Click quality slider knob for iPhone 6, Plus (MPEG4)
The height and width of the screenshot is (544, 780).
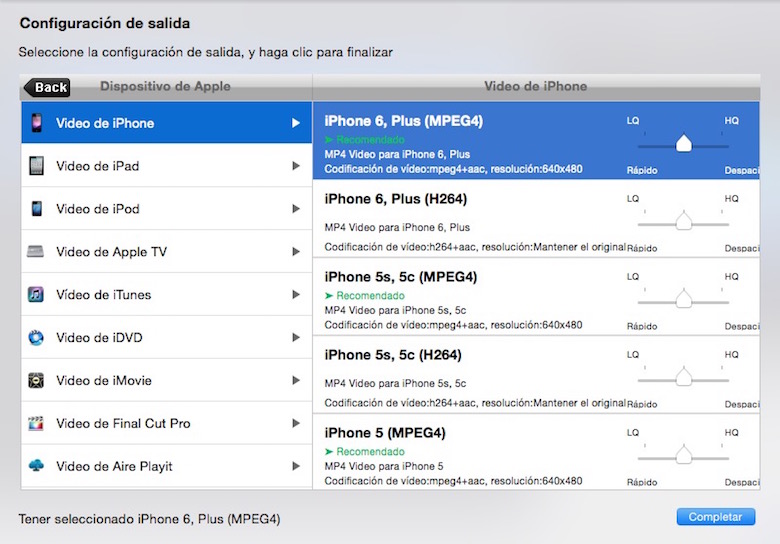pos(683,143)
